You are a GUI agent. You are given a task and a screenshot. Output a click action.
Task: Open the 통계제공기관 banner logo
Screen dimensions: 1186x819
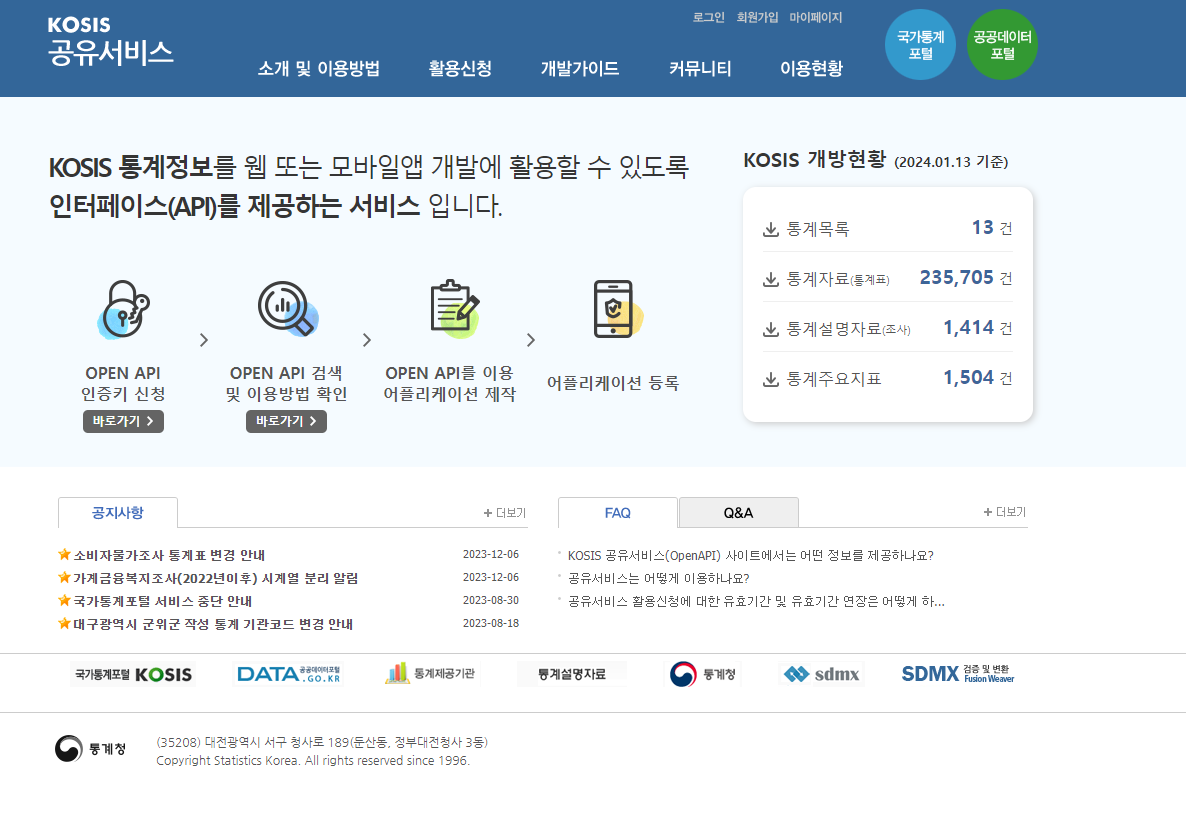click(430, 673)
